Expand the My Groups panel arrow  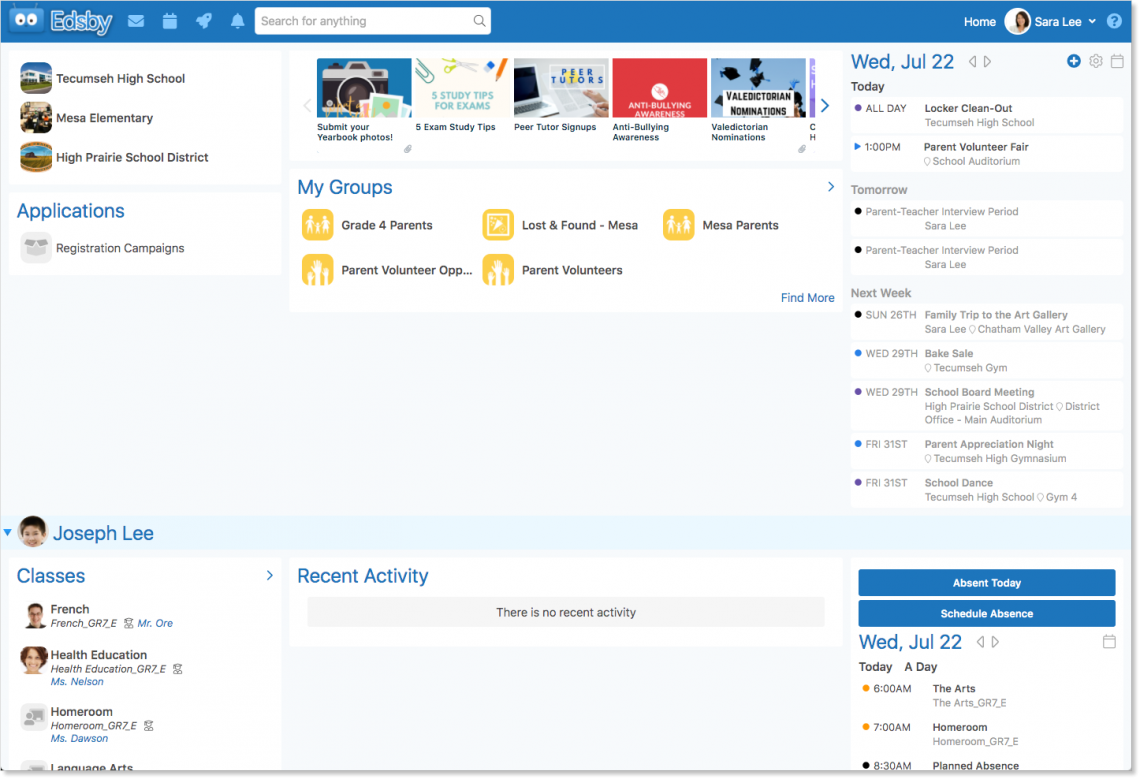(x=830, y=187)
